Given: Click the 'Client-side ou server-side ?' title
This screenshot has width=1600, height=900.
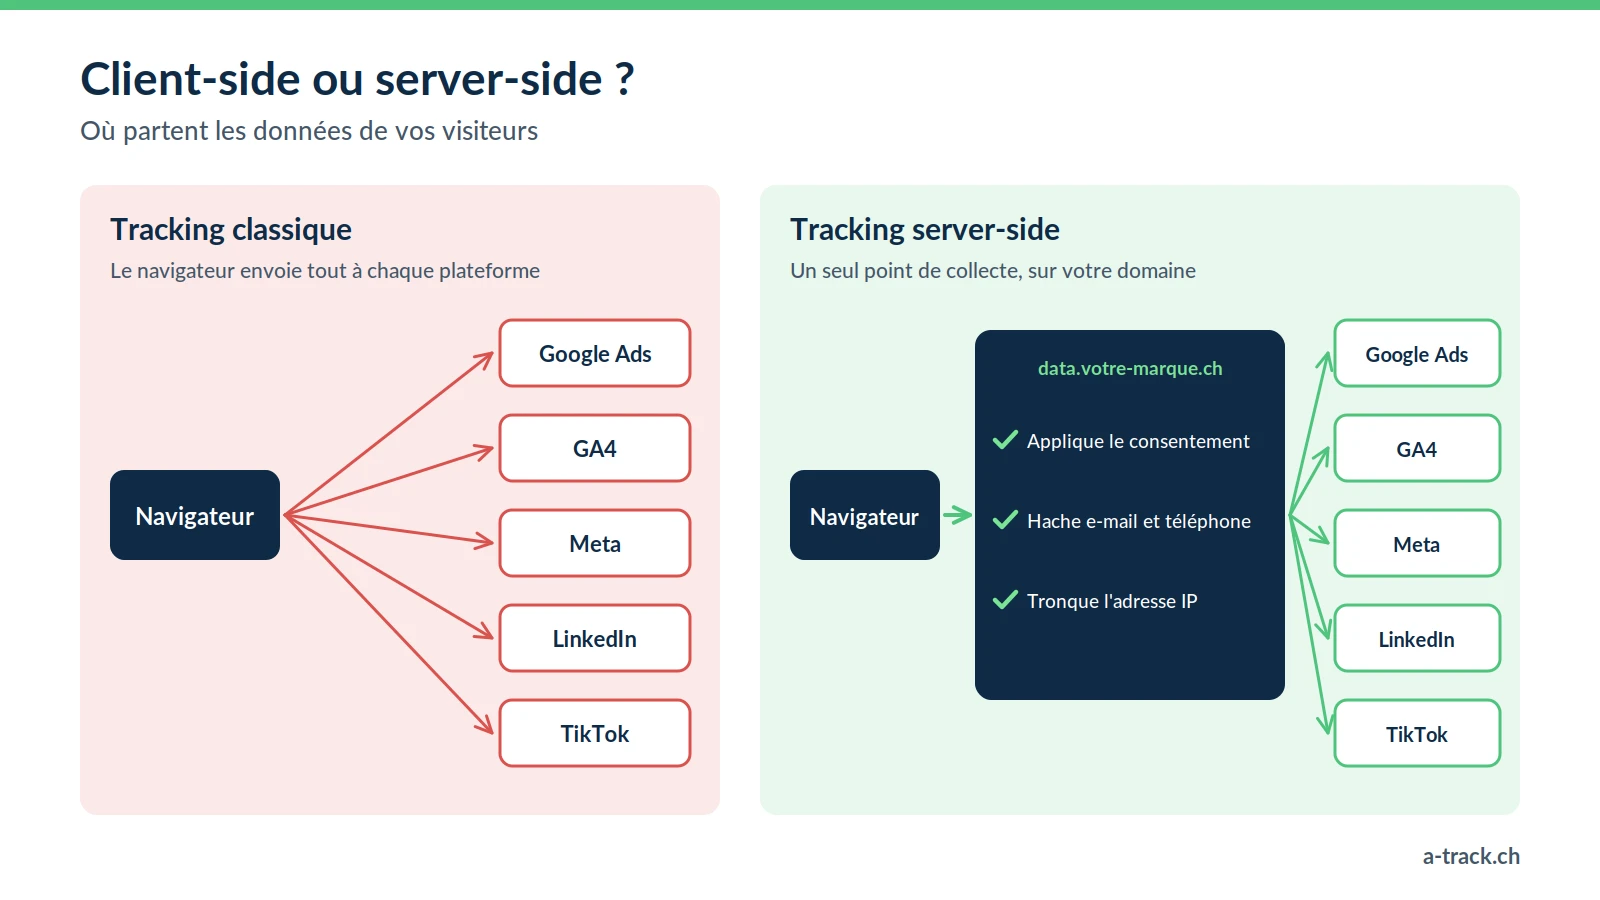Looking at the screenshot, I should (x=357, y=79).
